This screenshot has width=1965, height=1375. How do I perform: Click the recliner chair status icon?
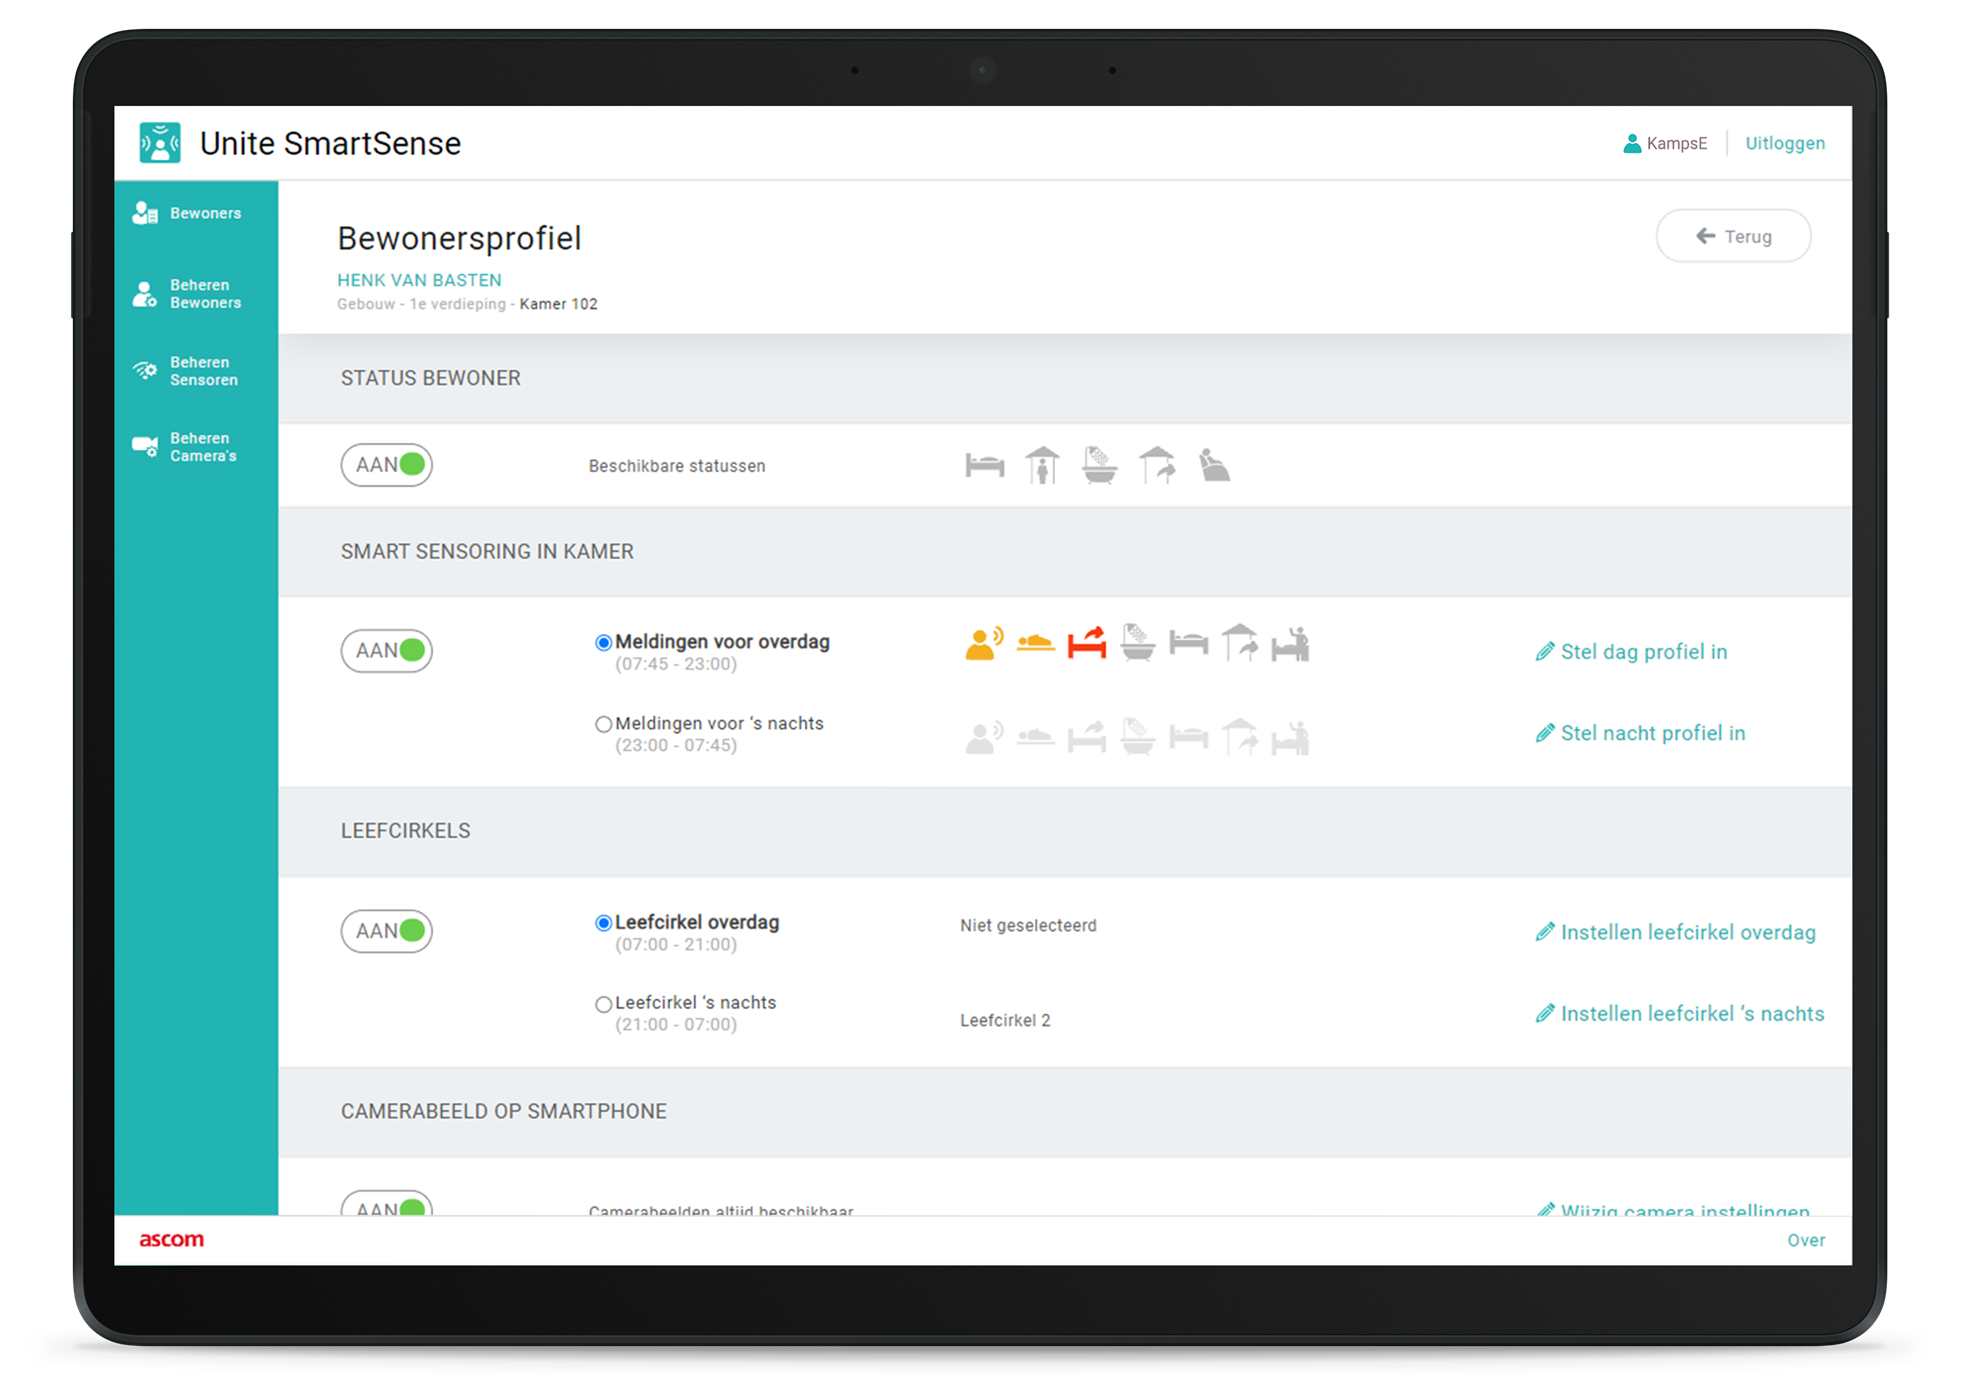tap(1214, 466)
